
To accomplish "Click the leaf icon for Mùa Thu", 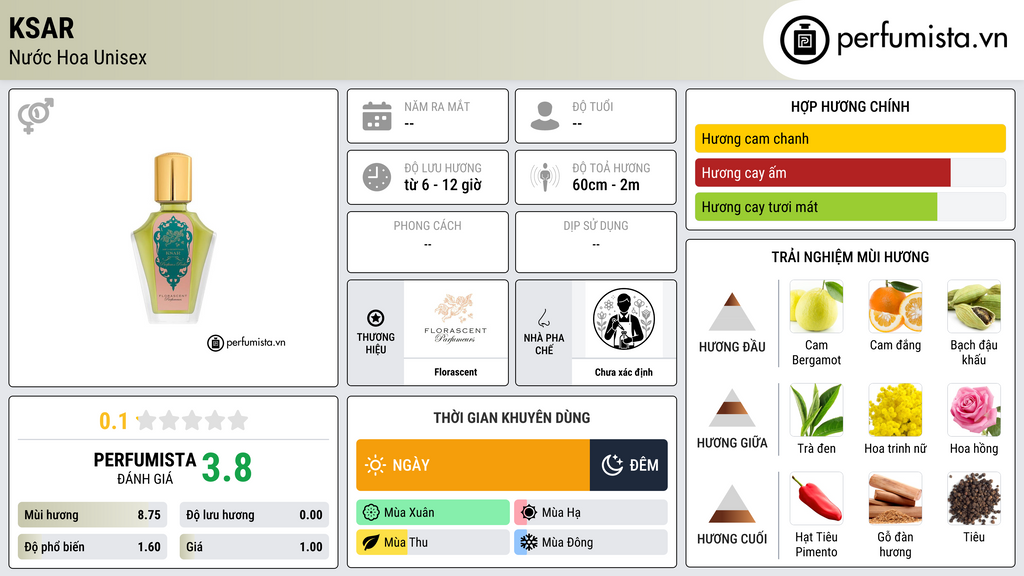I will (x=371, y=543).
